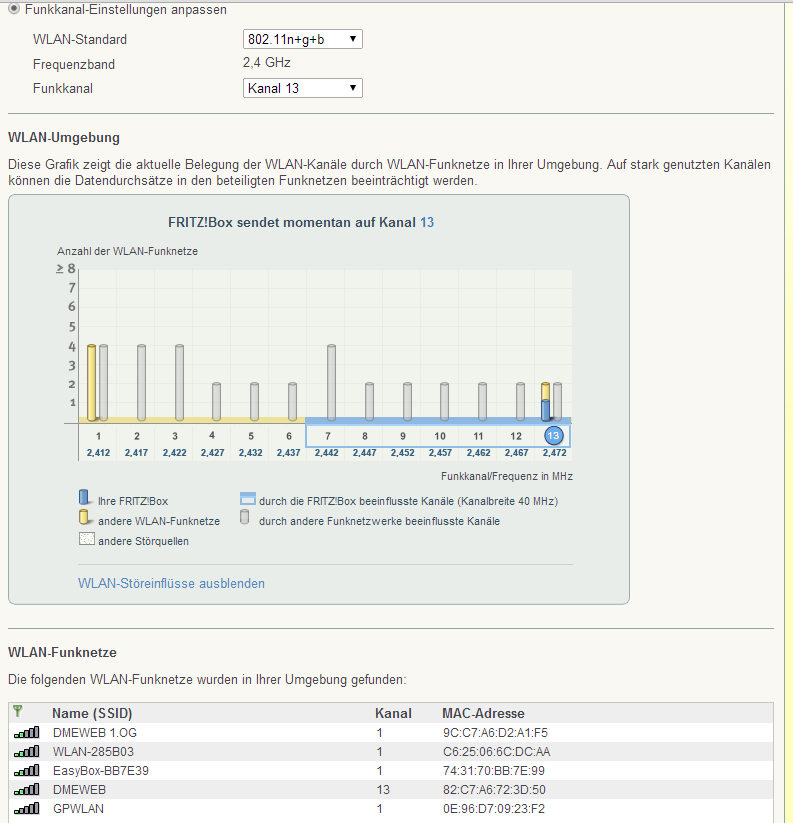Image resolution: width=793 pixels, height=823 pixels.
Task: Click the MAC-Adresse column header
Action: (x=482, y=714)
